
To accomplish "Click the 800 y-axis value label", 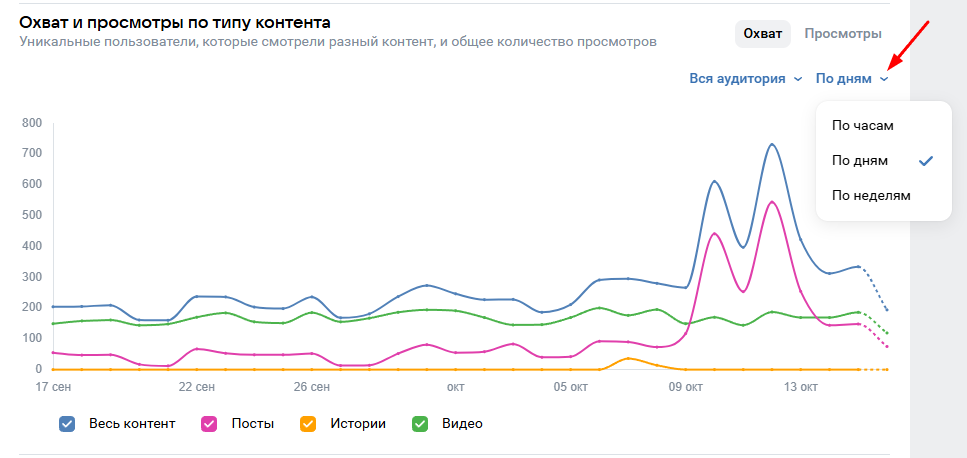I will pos(31,123).
